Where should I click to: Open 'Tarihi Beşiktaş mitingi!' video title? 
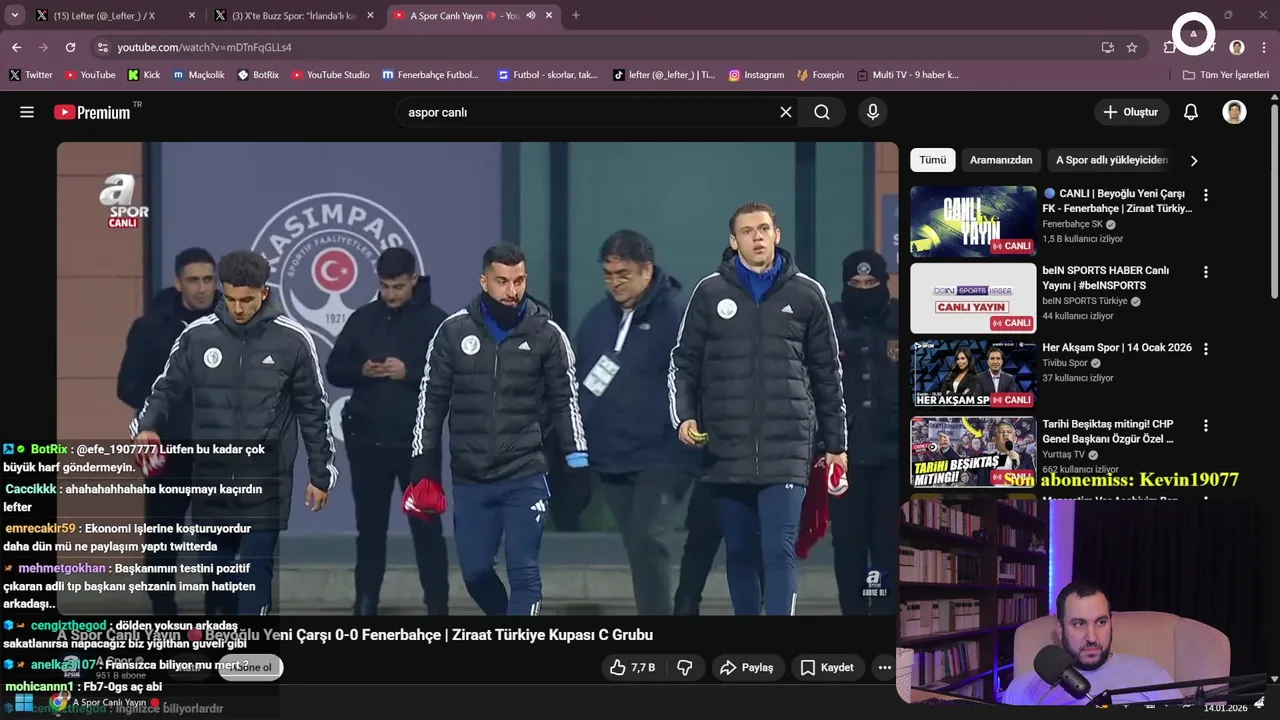(1108, 431)
